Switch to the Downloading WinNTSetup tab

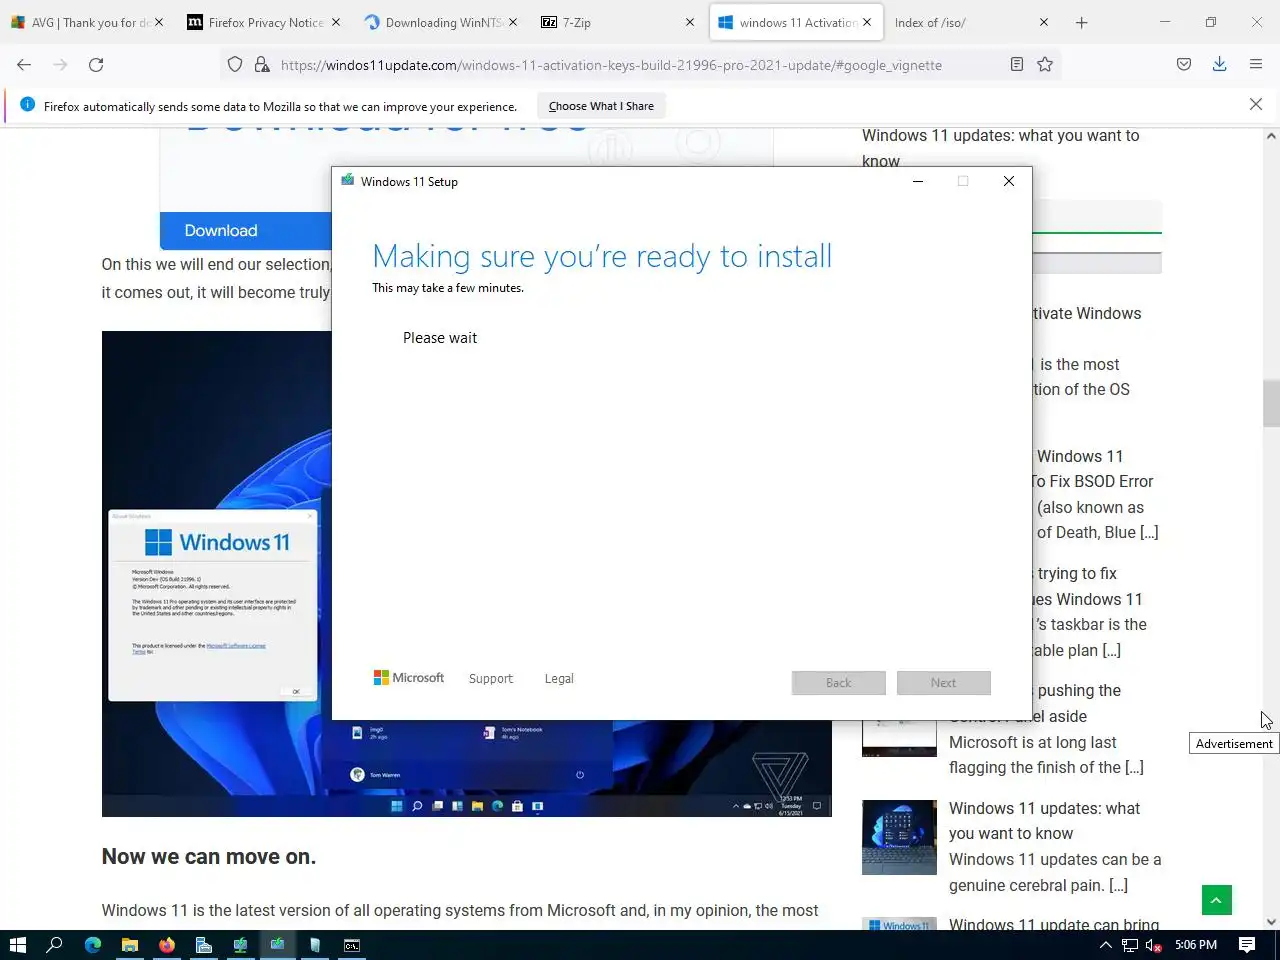coord(440,22)
